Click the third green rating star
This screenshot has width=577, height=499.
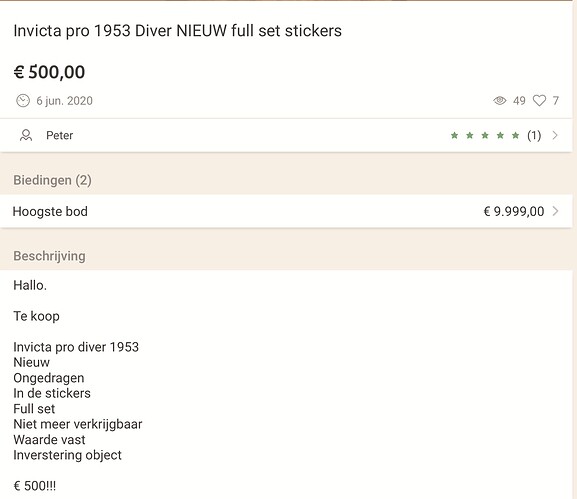485,135
